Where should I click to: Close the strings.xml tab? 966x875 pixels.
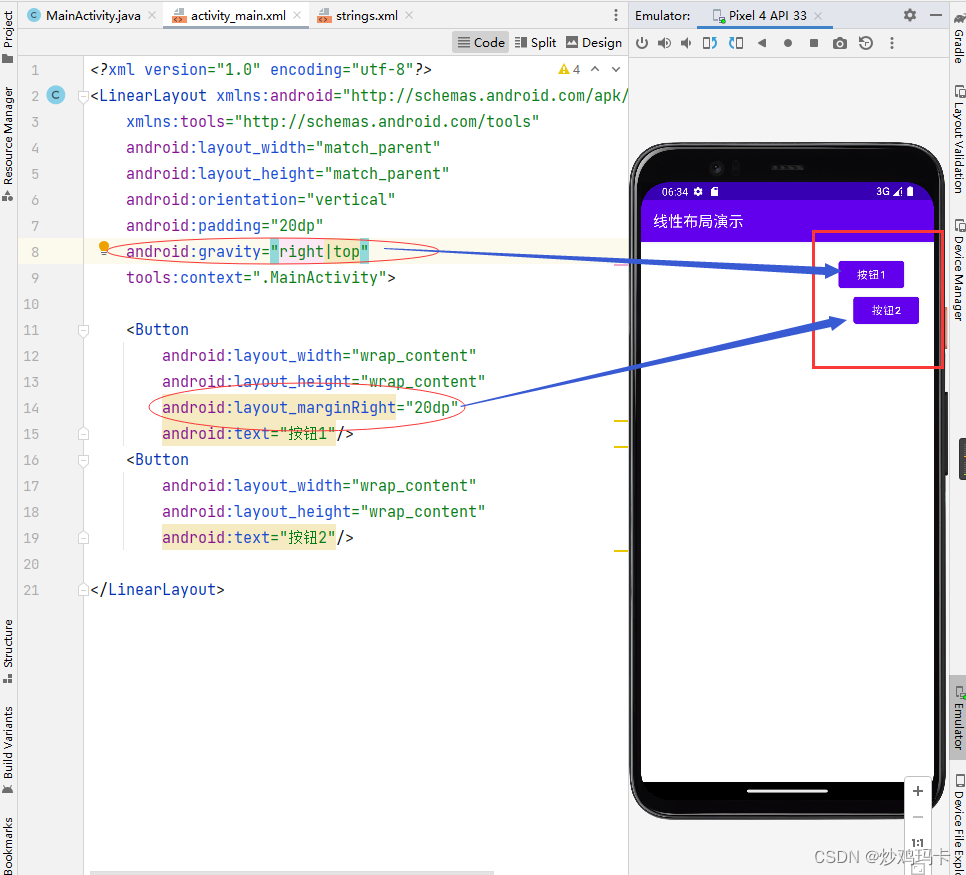coord(409,15)
